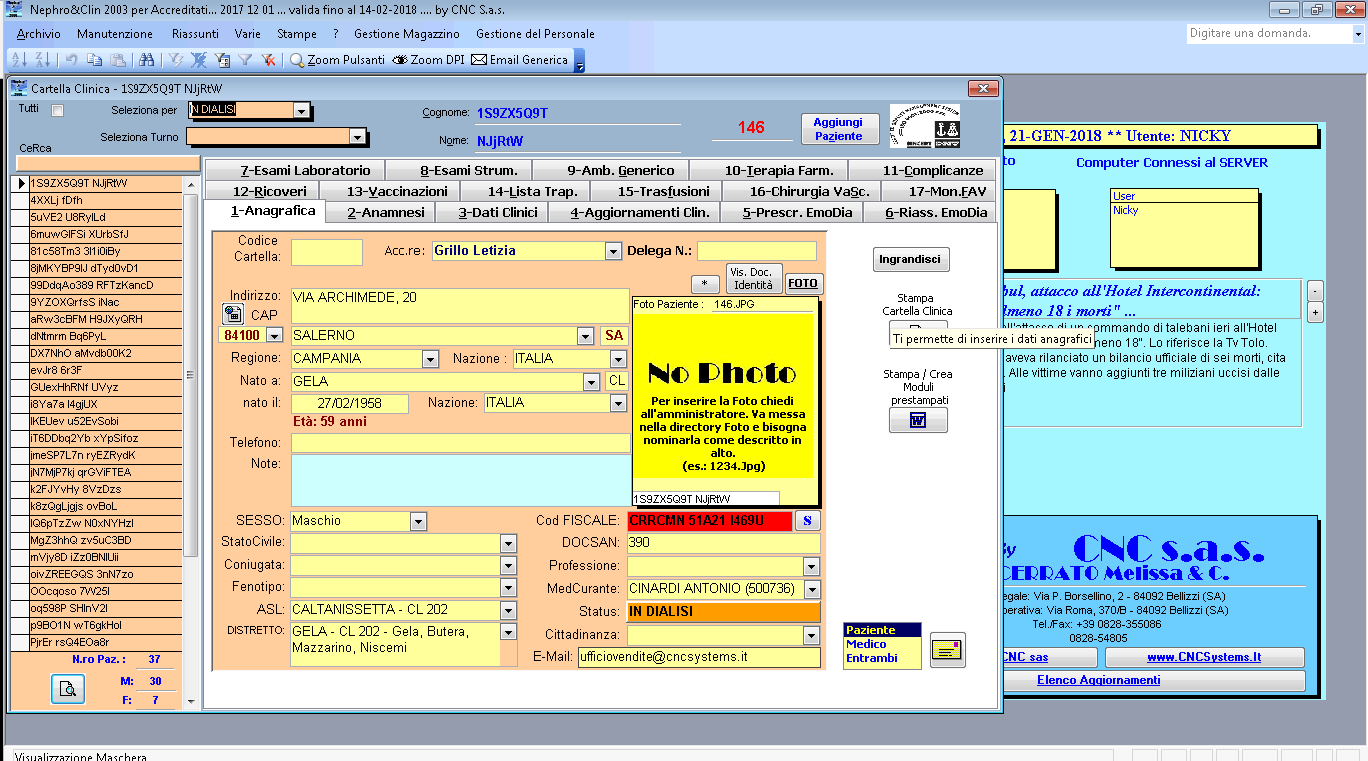1368x761 pixels.
Task: Open the SESSO dropdown showing Maschio
Action: coord(418,521)
